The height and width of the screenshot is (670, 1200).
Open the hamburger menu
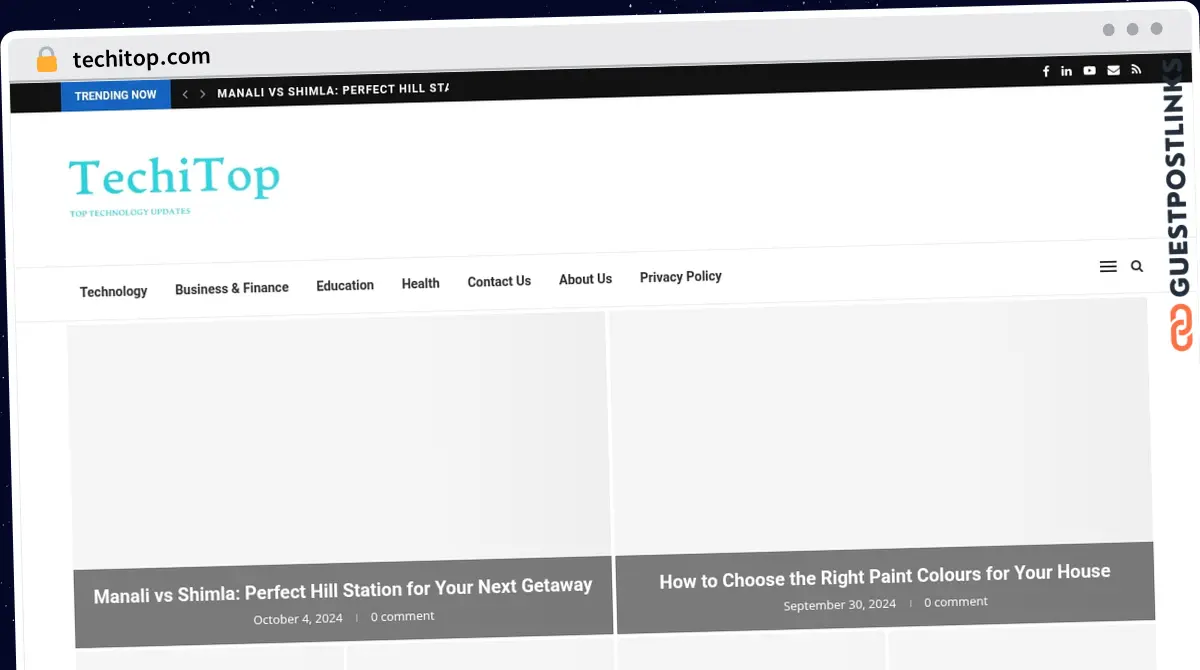coord(1108,267)
